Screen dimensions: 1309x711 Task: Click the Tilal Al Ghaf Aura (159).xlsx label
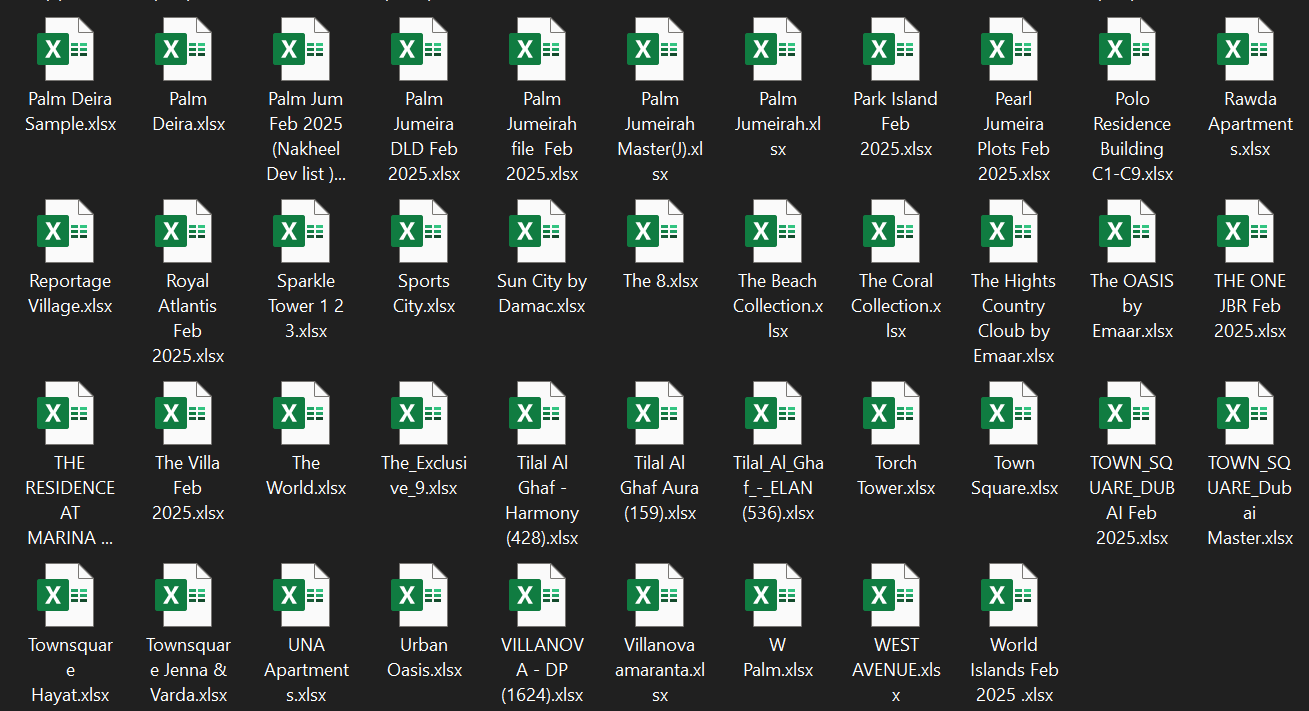pos(660,488)
